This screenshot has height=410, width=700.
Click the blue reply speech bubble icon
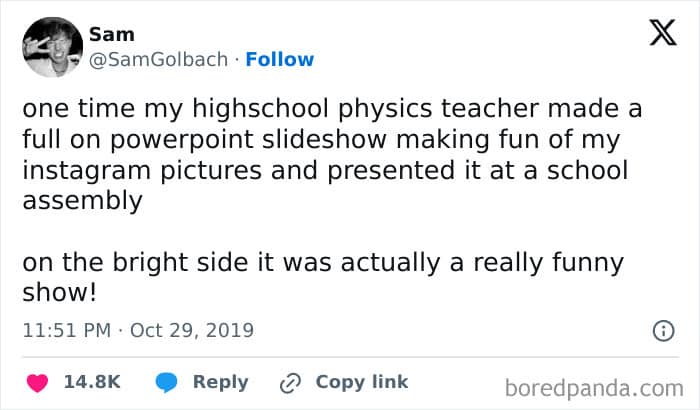tap(166, 382)
